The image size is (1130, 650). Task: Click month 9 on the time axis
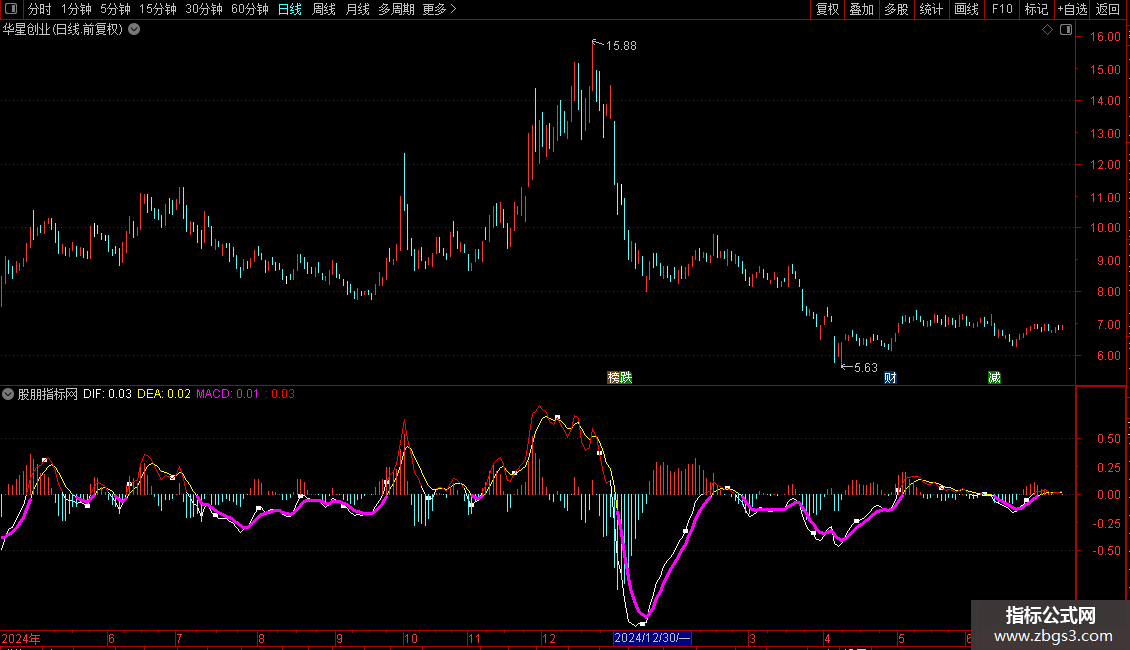pyautogui.click(x=339, y=638)
